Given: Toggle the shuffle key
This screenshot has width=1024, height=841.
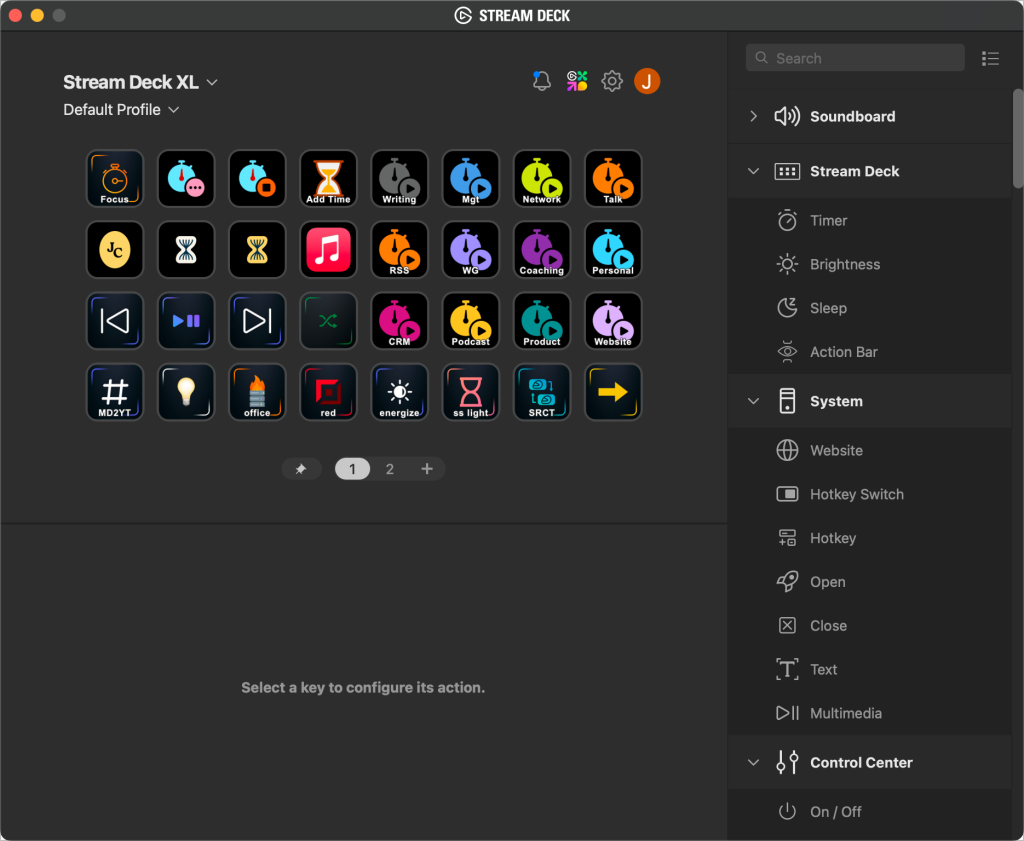Looking at the screenshot, I should coord(328,321).
